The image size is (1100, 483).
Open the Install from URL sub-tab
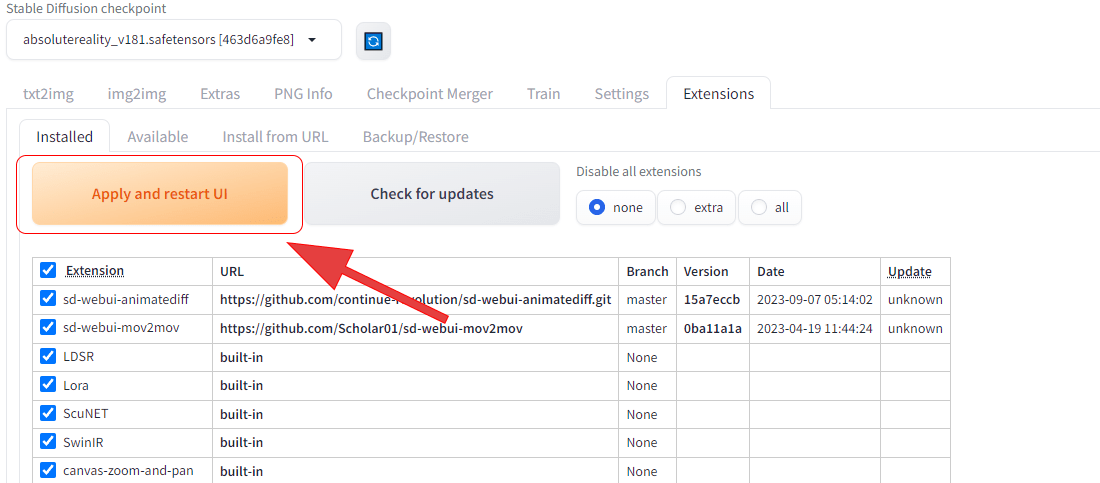(x=275, y=137)
